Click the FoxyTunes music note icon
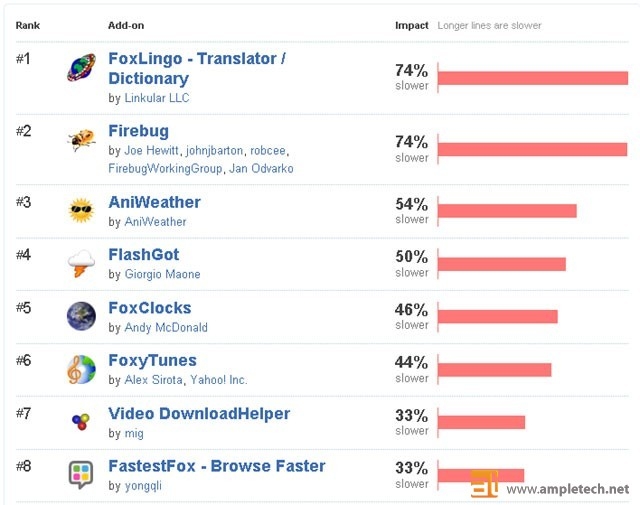Viewport: 640px width, 505px height. 81,369
